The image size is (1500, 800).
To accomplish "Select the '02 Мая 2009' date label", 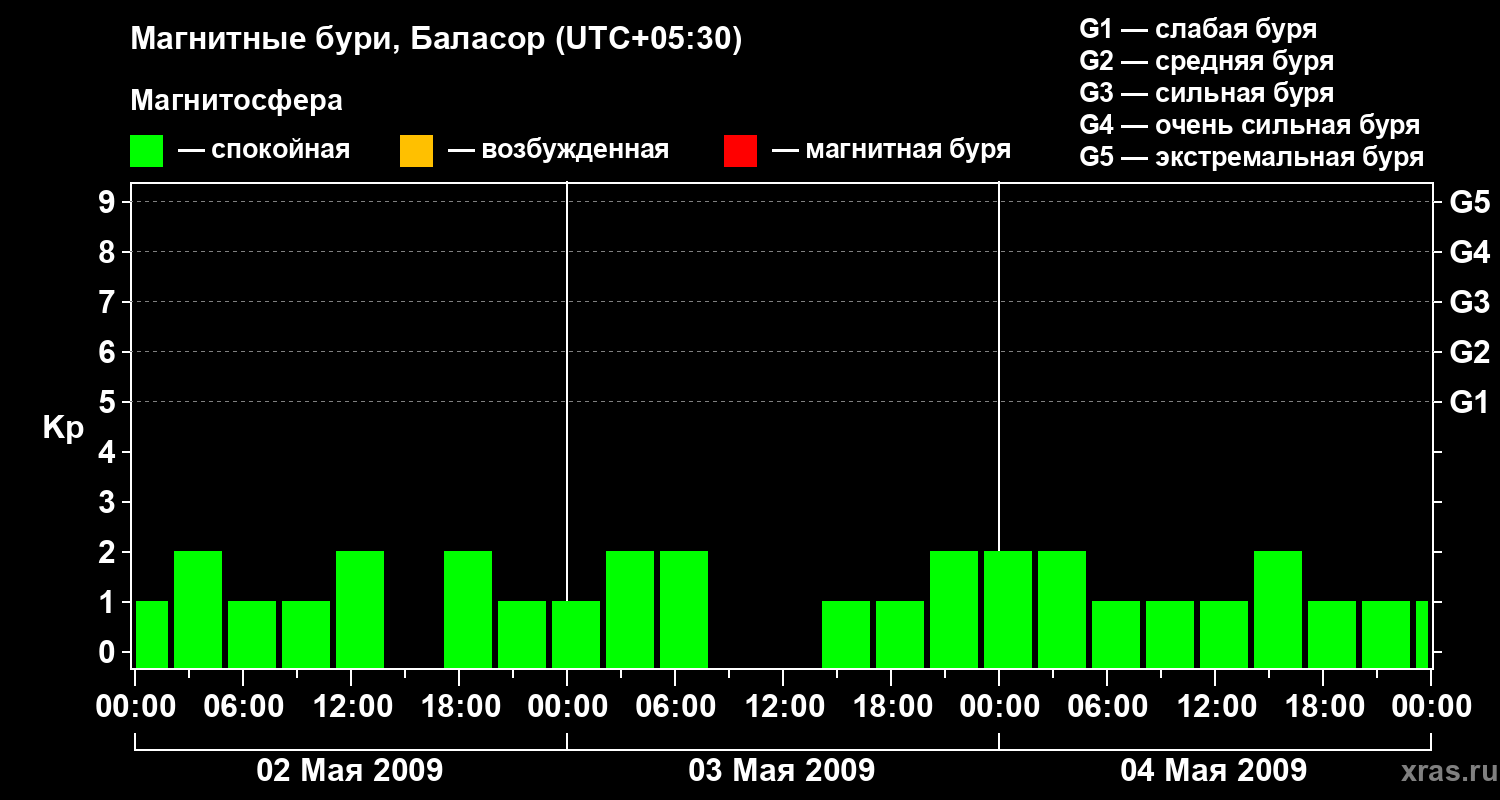I will pyautogui.click(x=350, y=770).
